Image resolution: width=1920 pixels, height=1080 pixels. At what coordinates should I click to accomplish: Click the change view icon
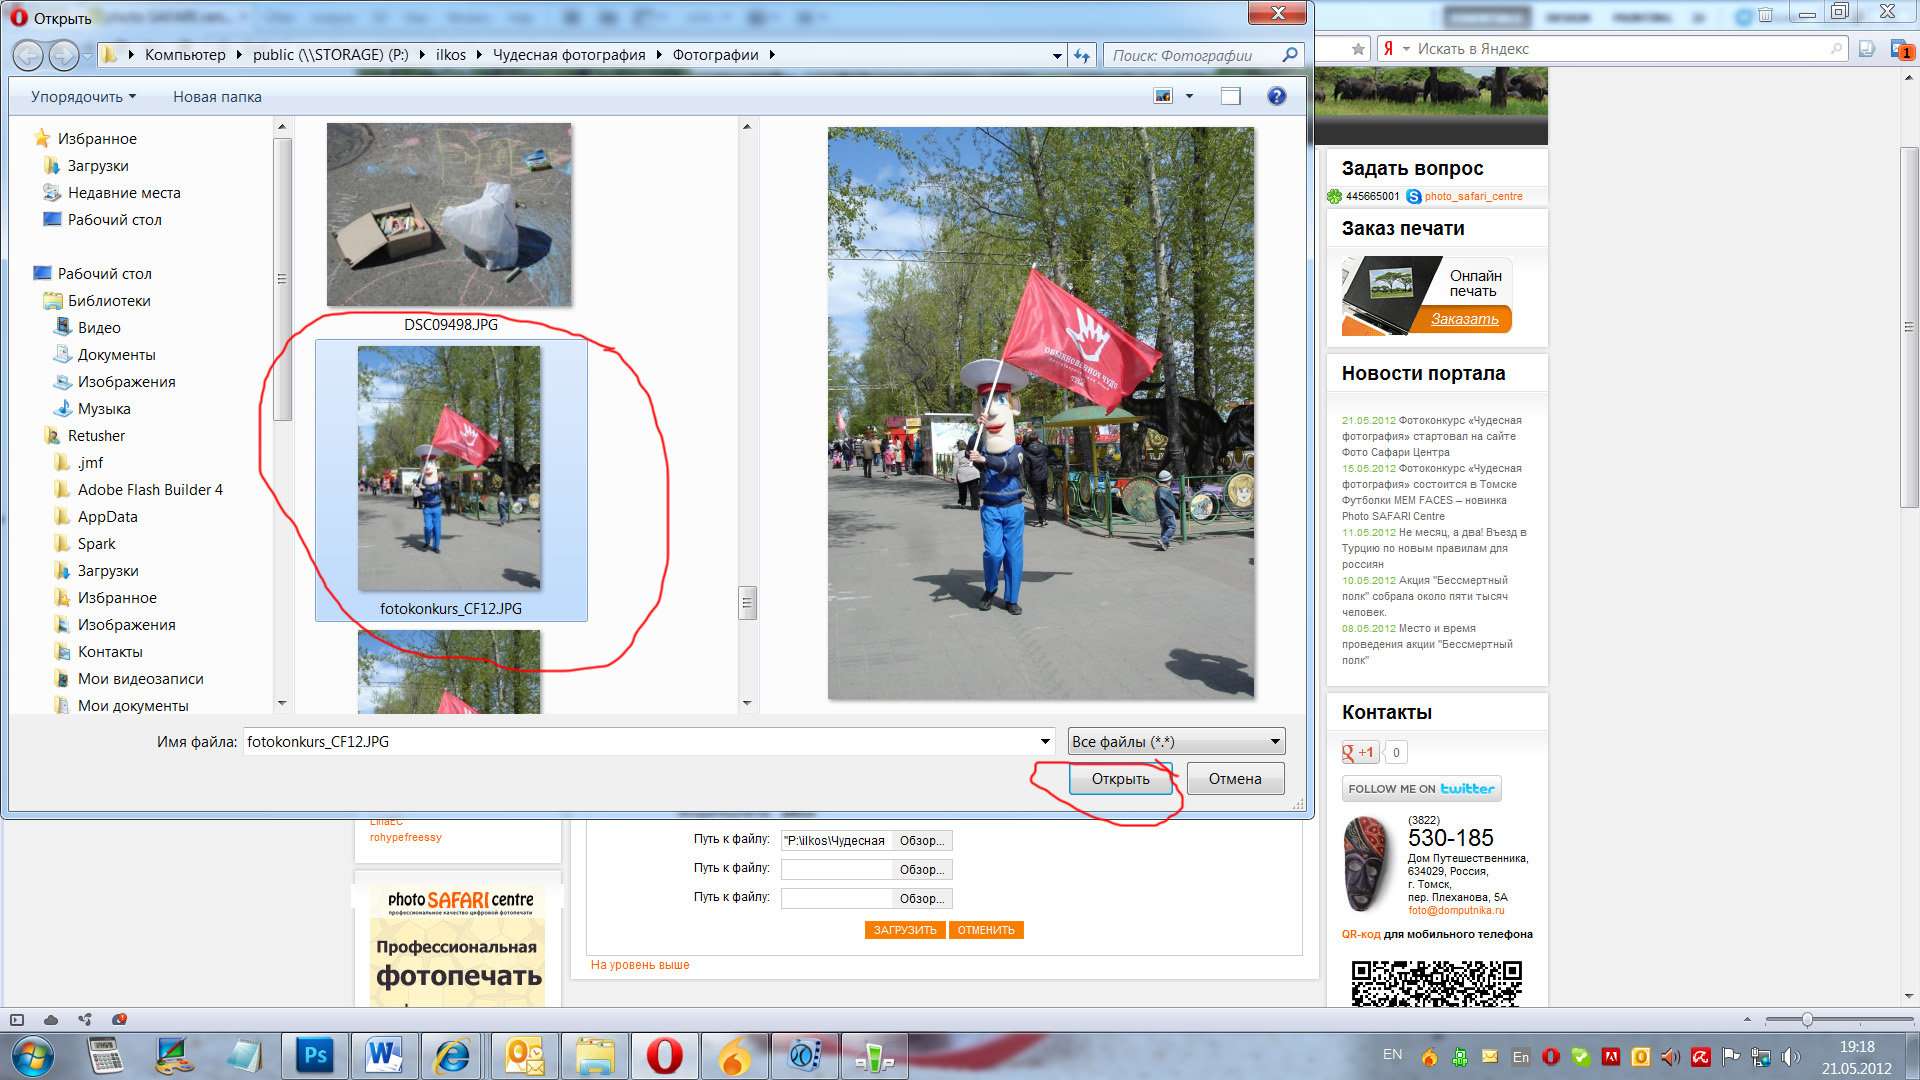pyautogui.click(x=1163, y=96)
